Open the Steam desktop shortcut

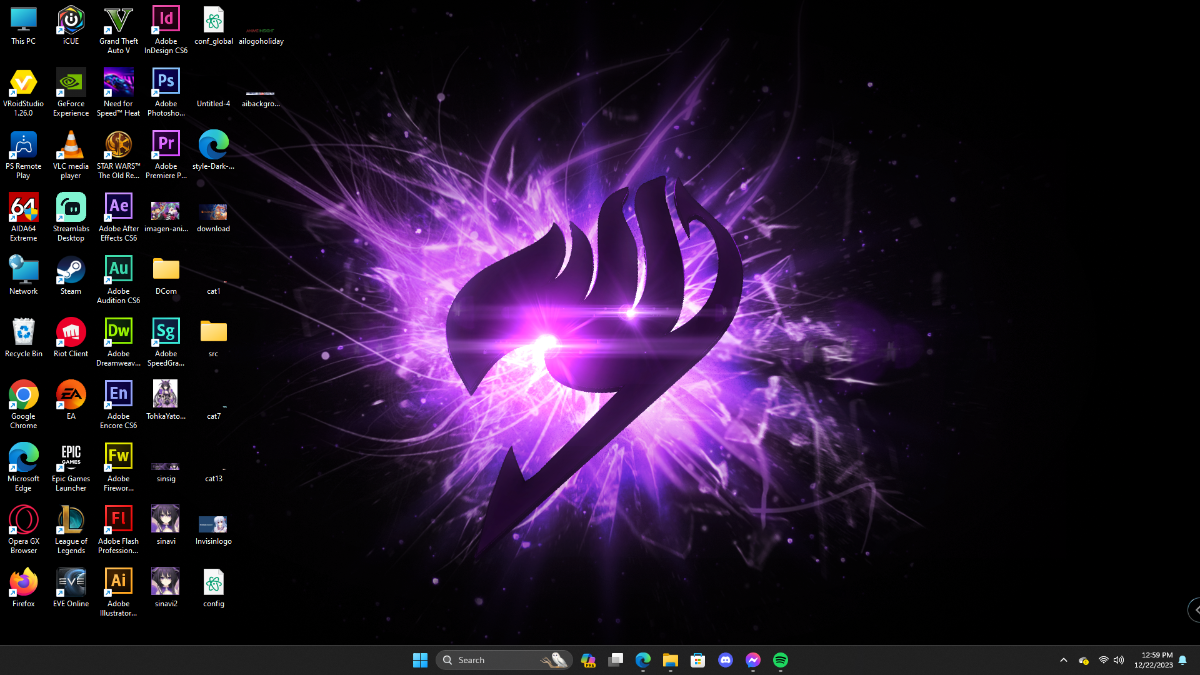(70, 270)
